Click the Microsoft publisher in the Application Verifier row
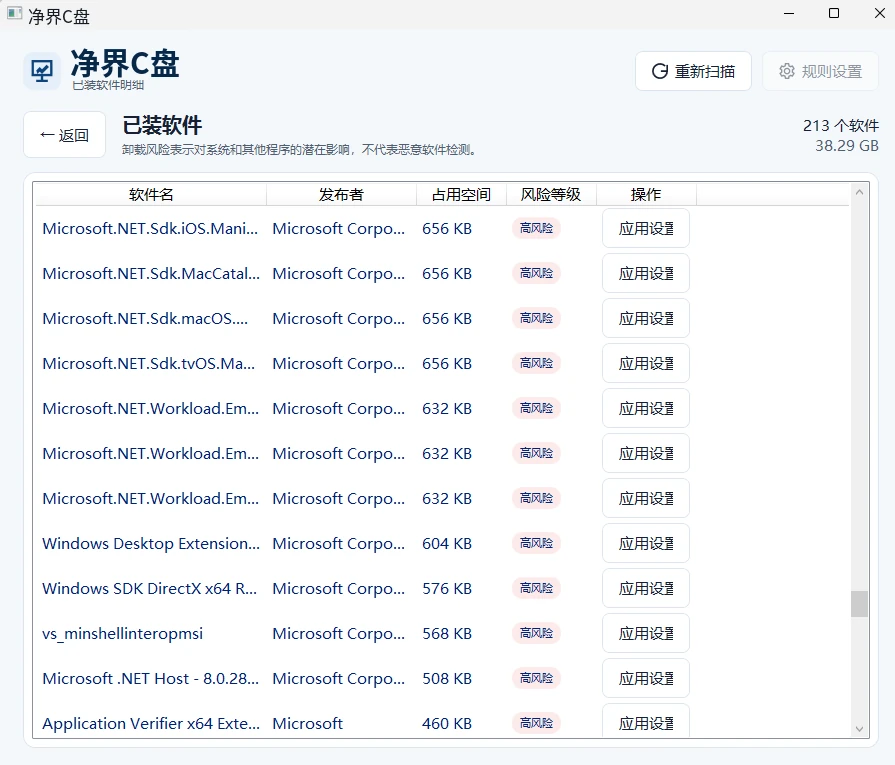This screenshot has height=765, width=895. pyautogui.click(x=308, y=723)
